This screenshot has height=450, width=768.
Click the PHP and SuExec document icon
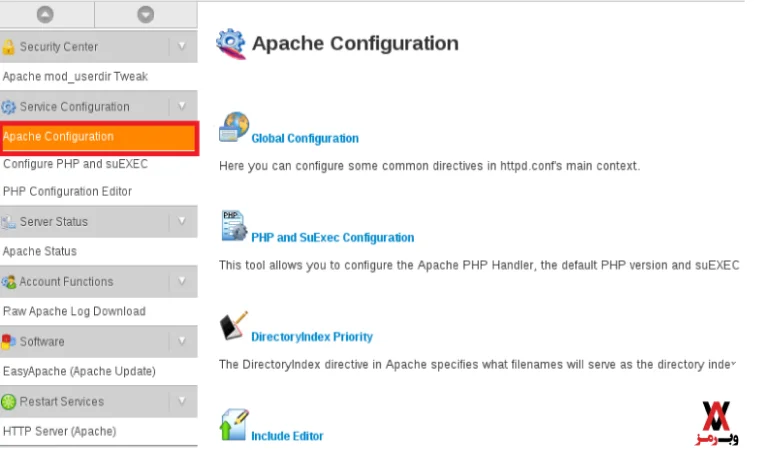(x=234, y=226)
